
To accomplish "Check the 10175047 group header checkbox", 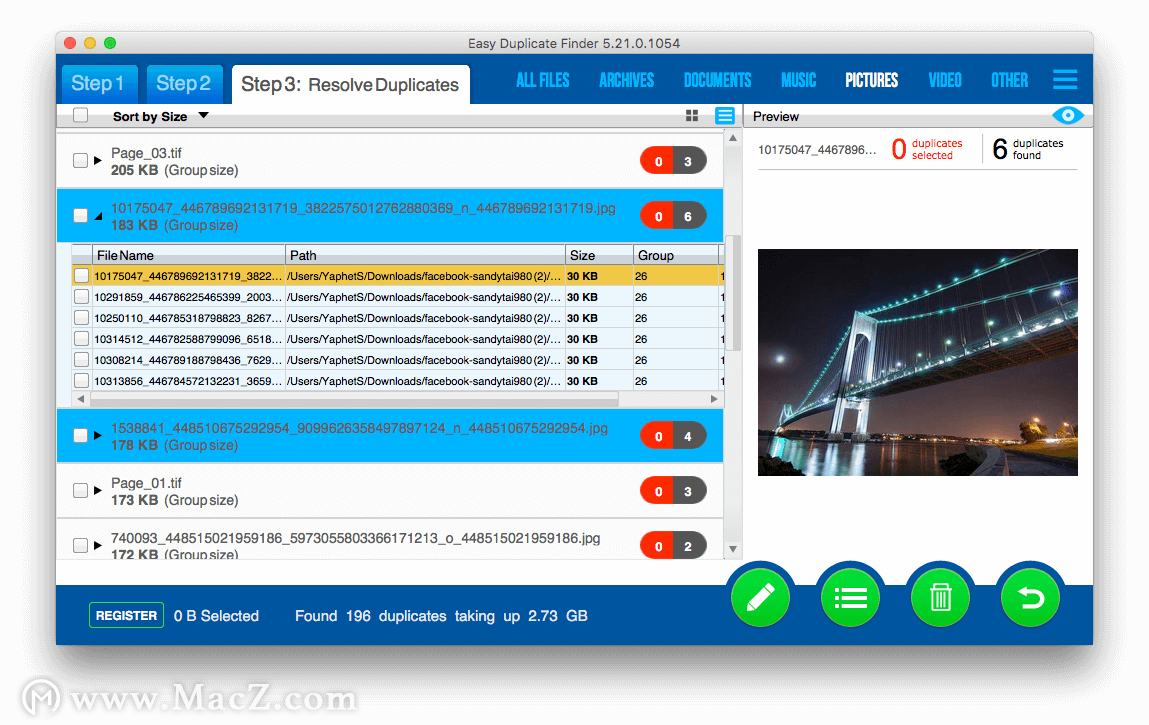I will pyautogui.click(x=81, y=216).
